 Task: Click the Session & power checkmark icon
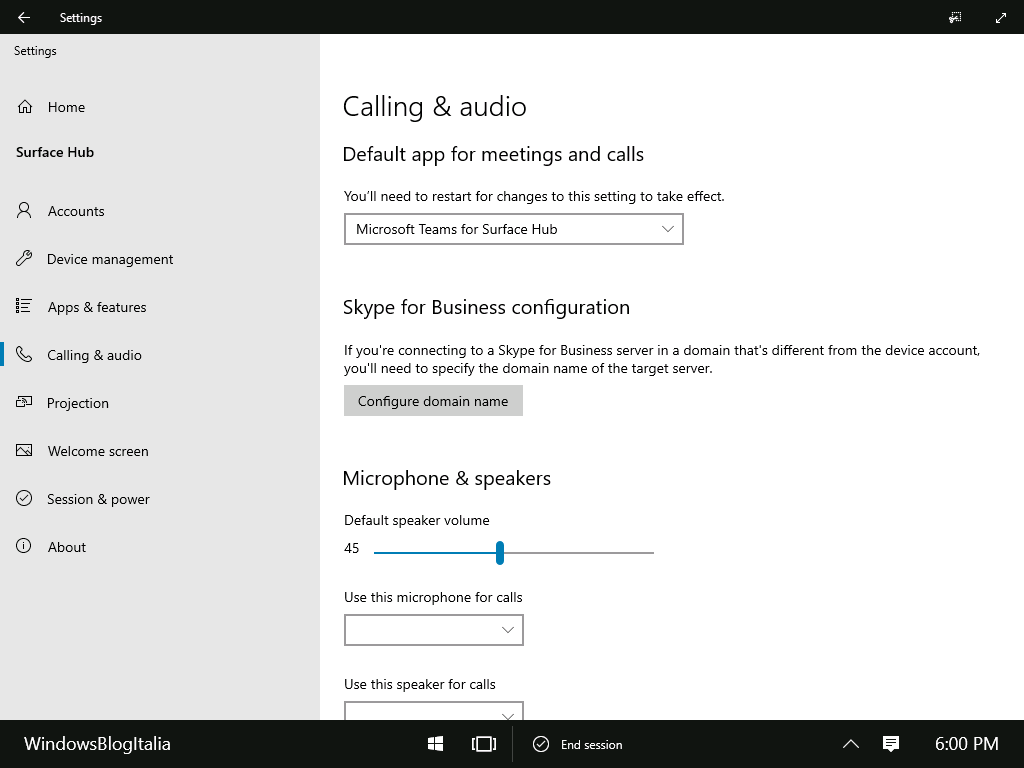click(x=24, y=498)
